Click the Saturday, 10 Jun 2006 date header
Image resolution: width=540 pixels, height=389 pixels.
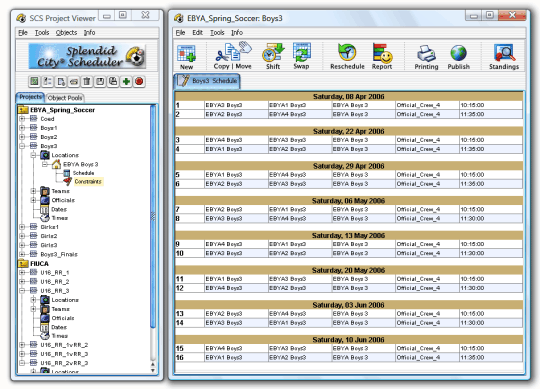[349, 340]
